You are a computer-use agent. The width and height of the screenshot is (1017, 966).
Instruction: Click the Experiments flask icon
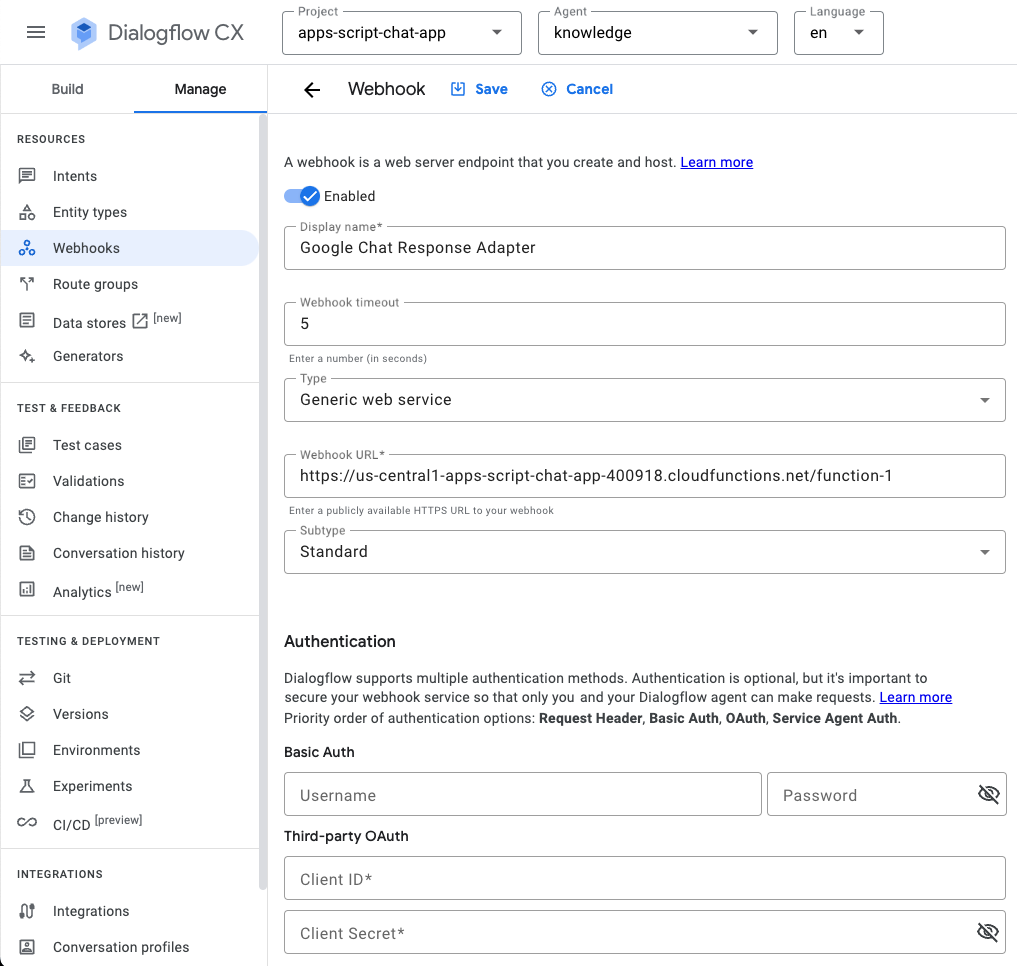pyautogui.click(x=27, y=786)
